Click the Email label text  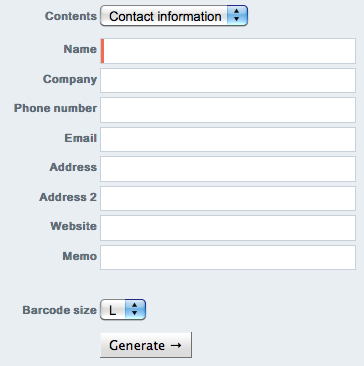pyautogui.click(x=81, y=138)
